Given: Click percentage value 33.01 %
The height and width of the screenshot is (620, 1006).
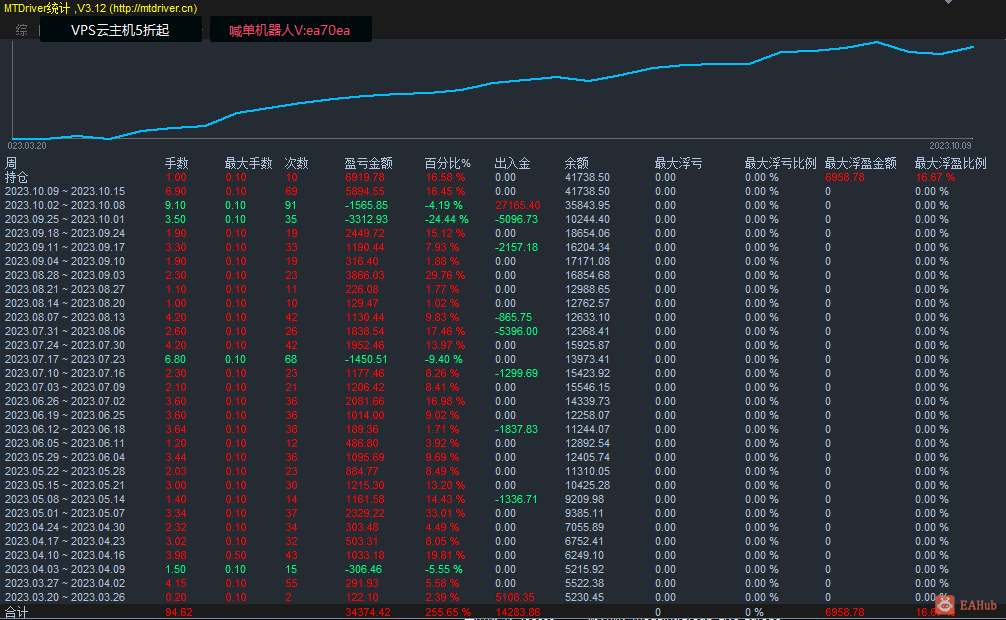Looking at the screenshot, I should click(445, 513).
